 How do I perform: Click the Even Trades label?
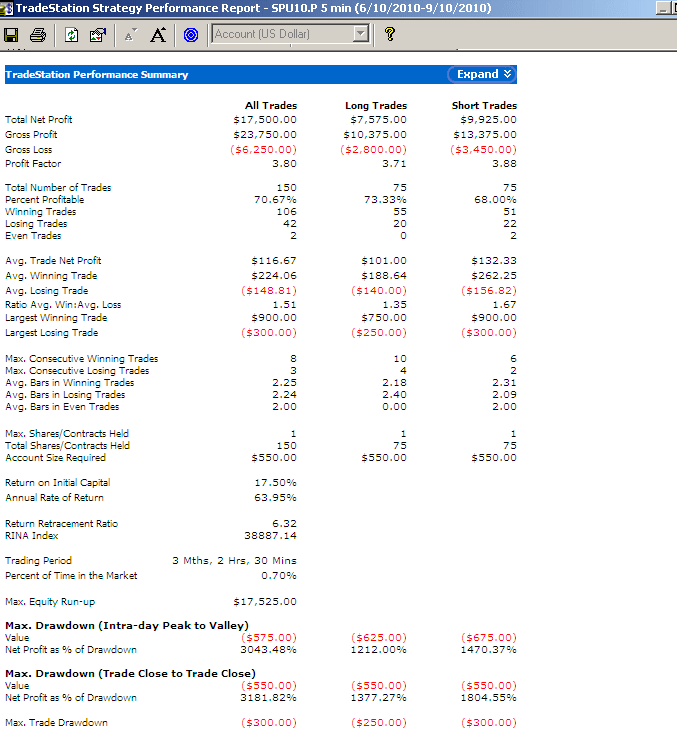(33, 235)
